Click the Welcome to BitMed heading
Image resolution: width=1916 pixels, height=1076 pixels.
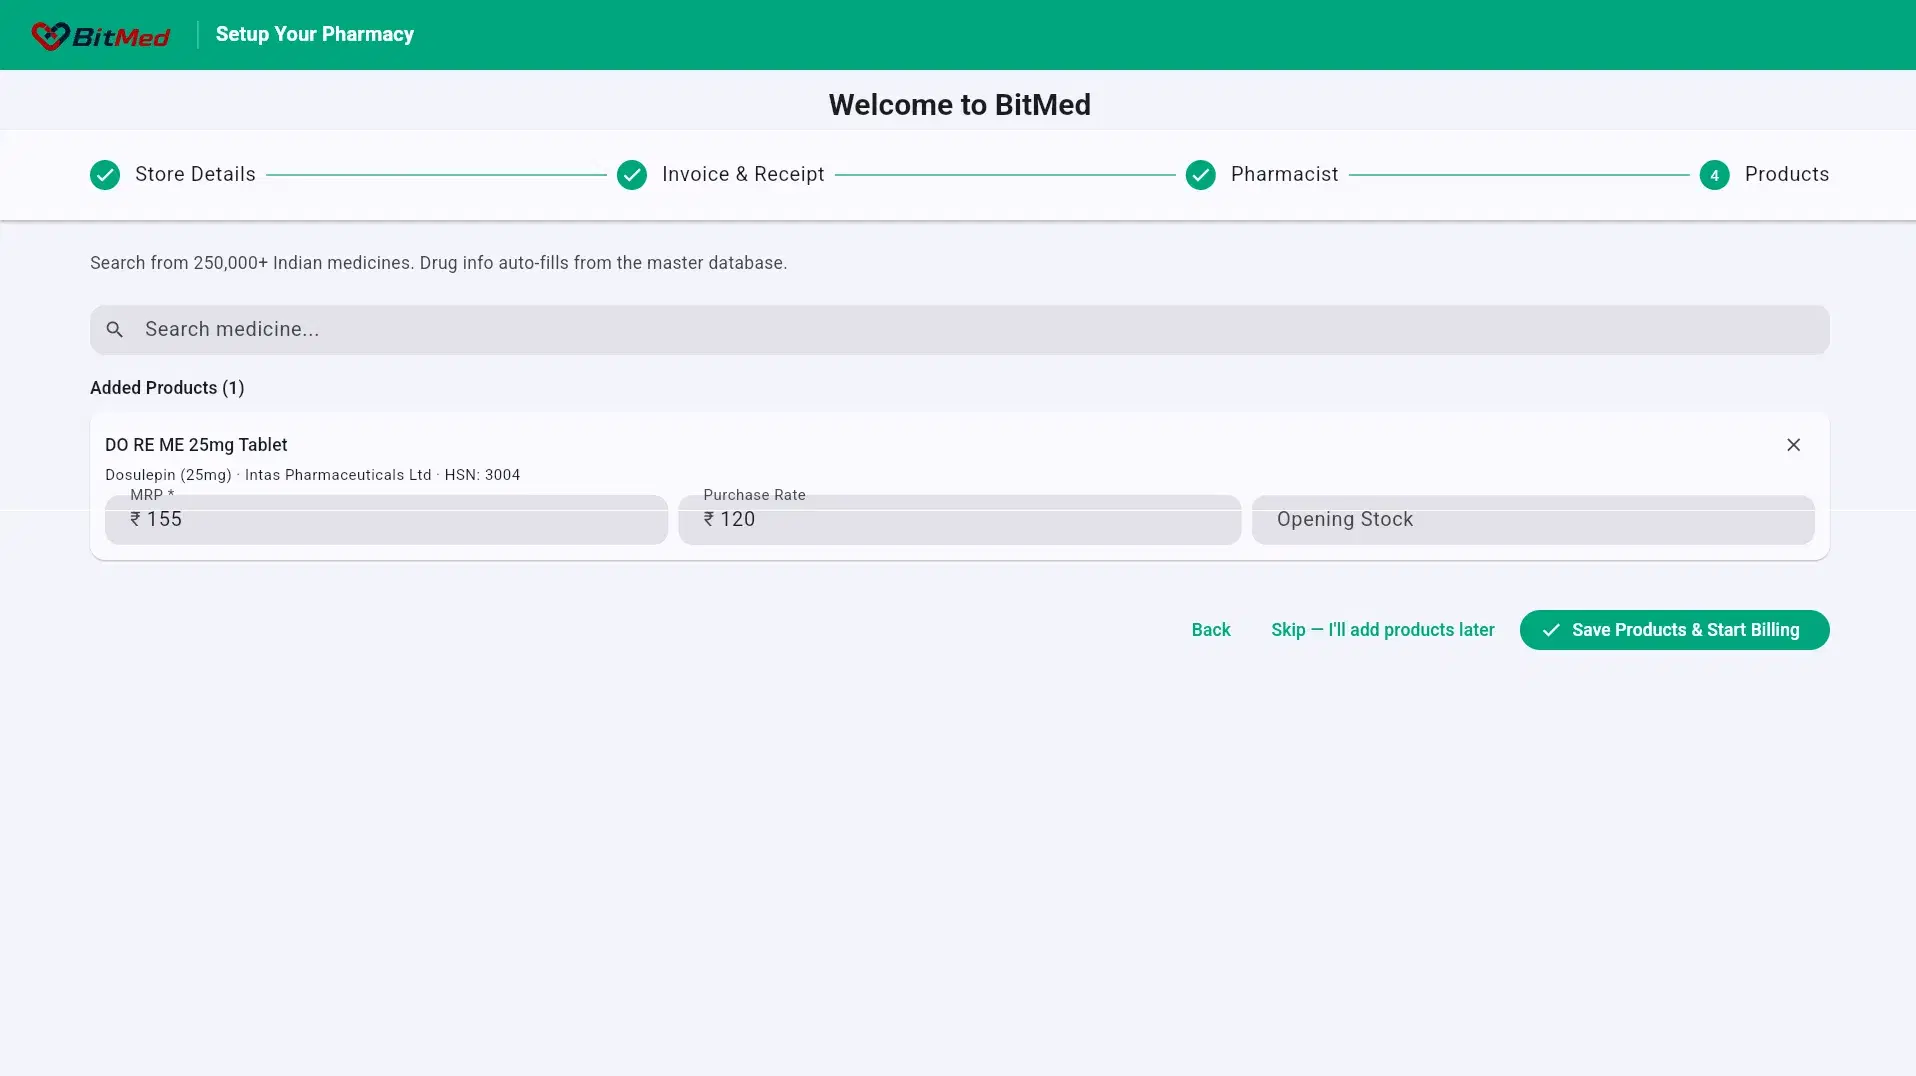(960, 104)
